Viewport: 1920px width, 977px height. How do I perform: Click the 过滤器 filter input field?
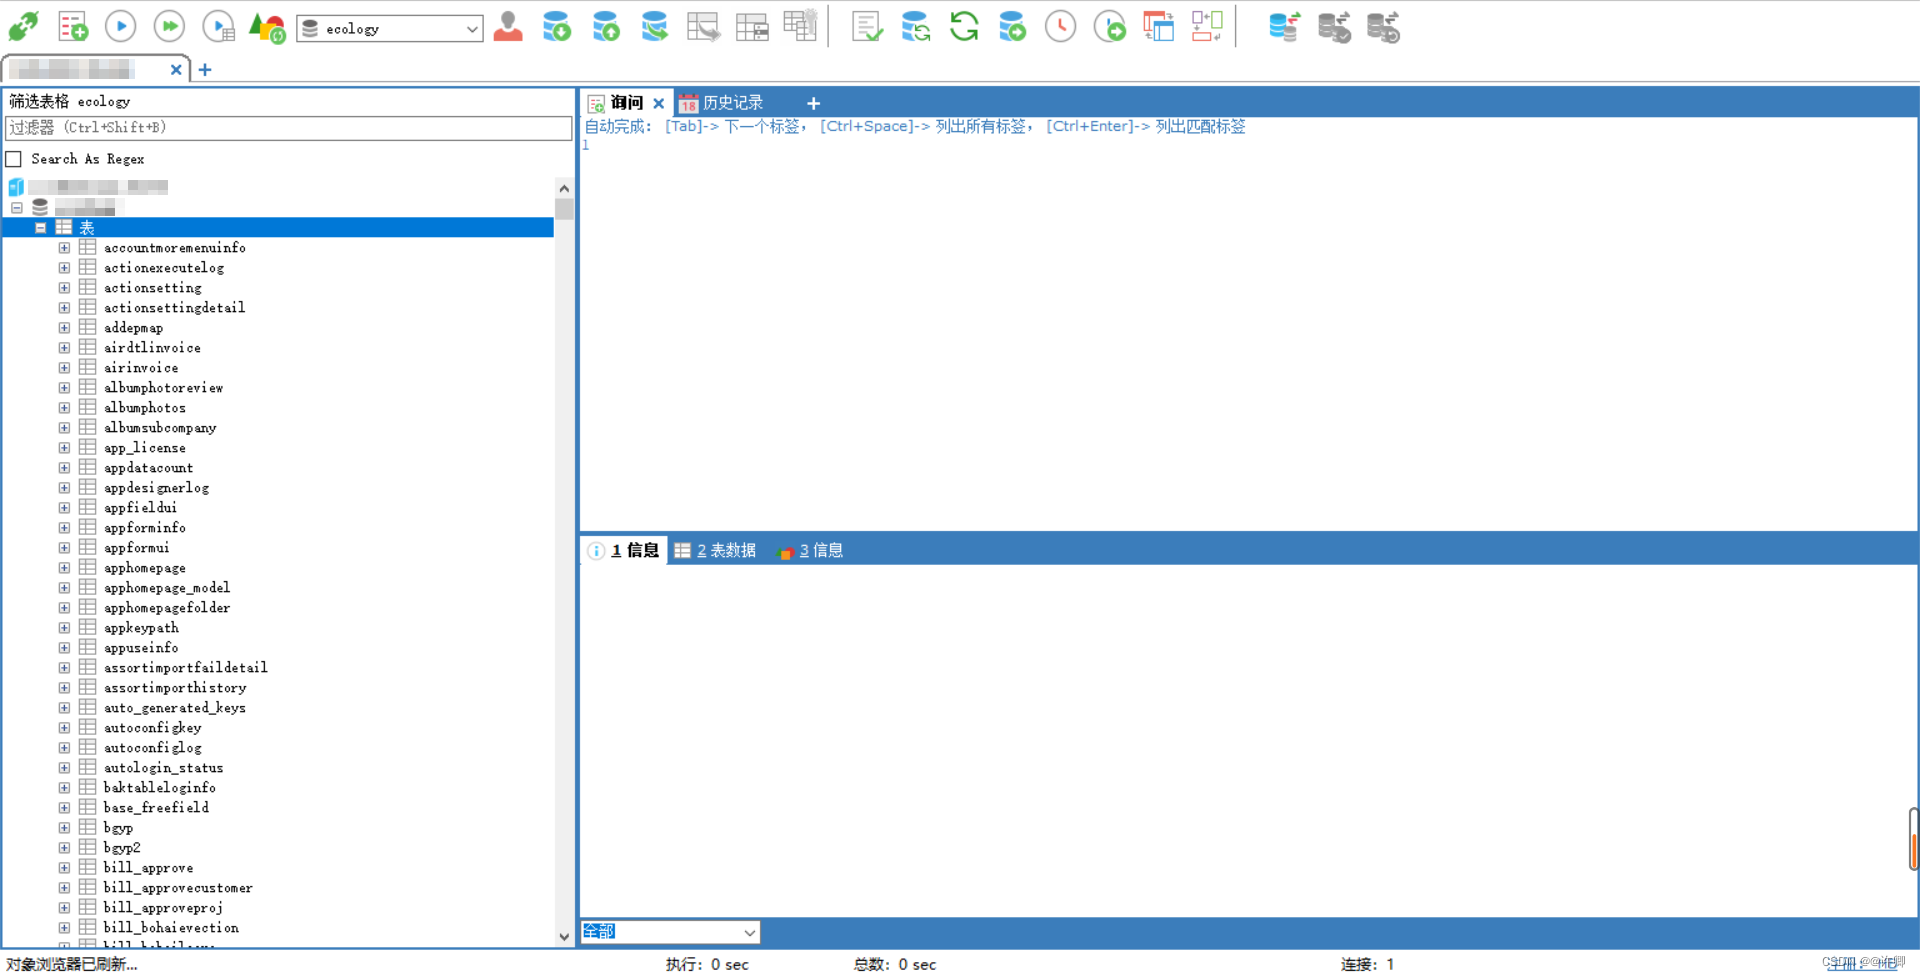click(x=289, y=128)
